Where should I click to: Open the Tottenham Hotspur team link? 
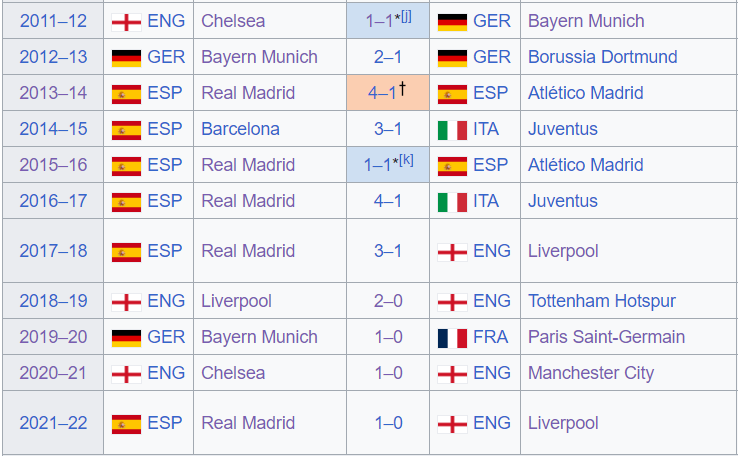pyautogui.click(x=602, y=301)
